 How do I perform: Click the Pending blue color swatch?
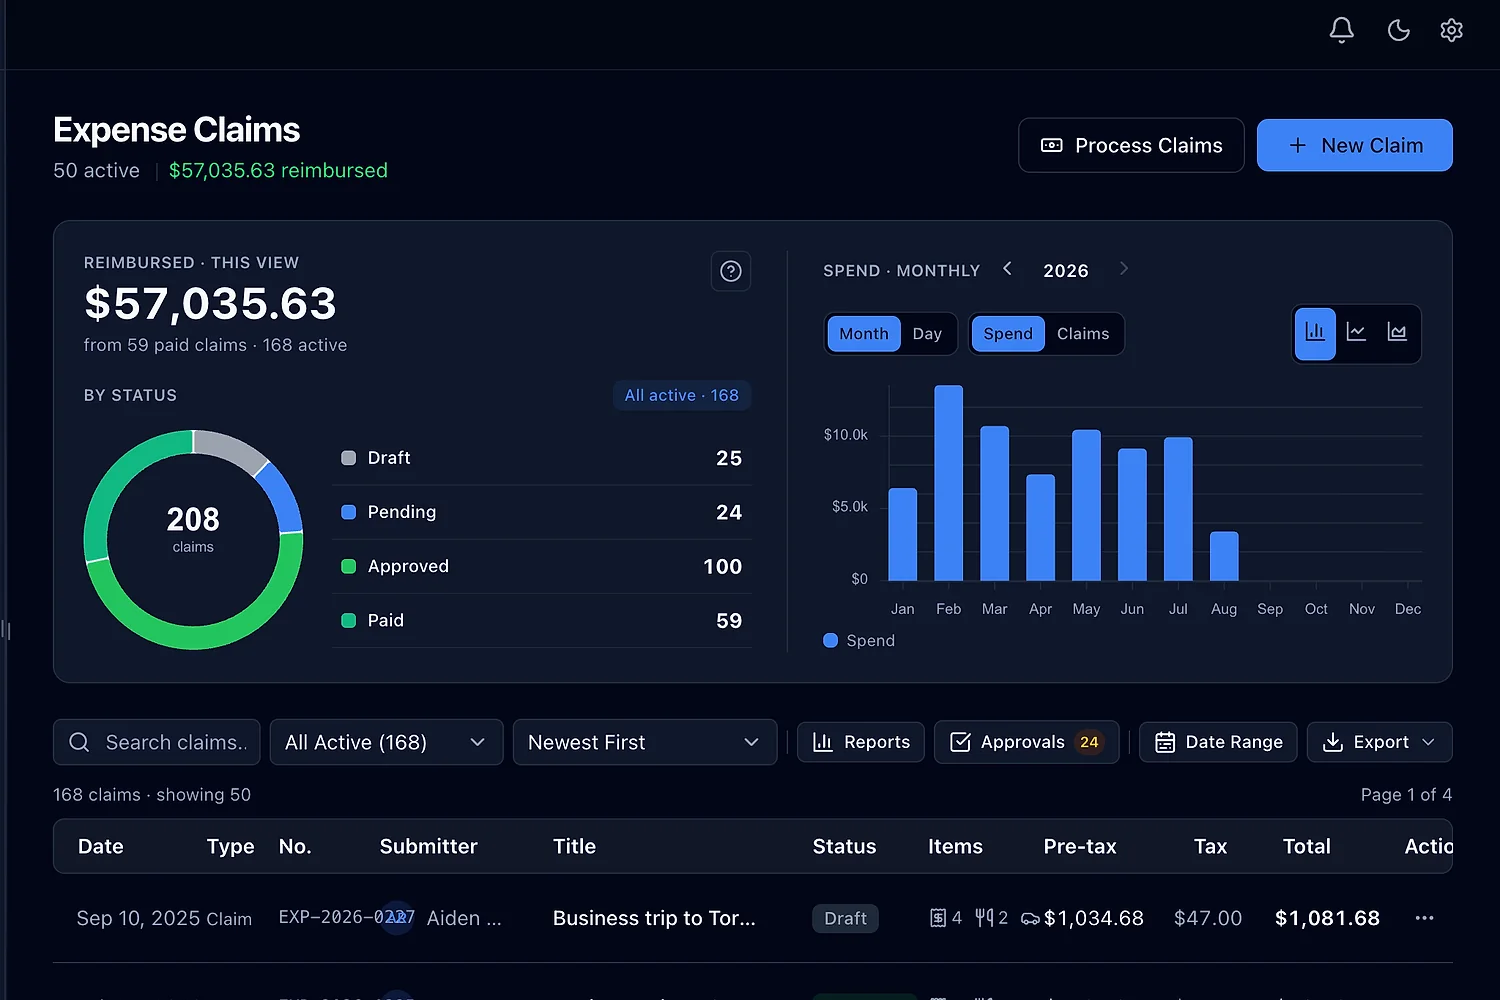click(x=348, y=512)
